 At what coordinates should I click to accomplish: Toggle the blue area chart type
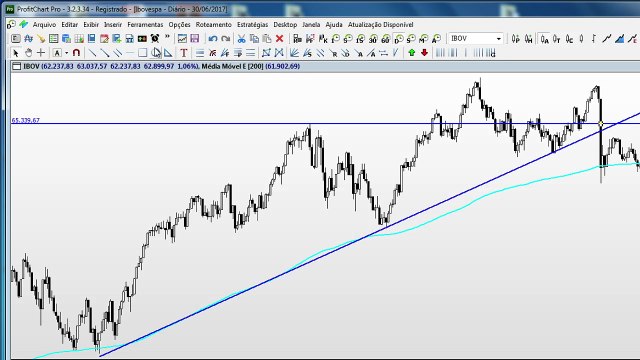(x=620, y=39)
